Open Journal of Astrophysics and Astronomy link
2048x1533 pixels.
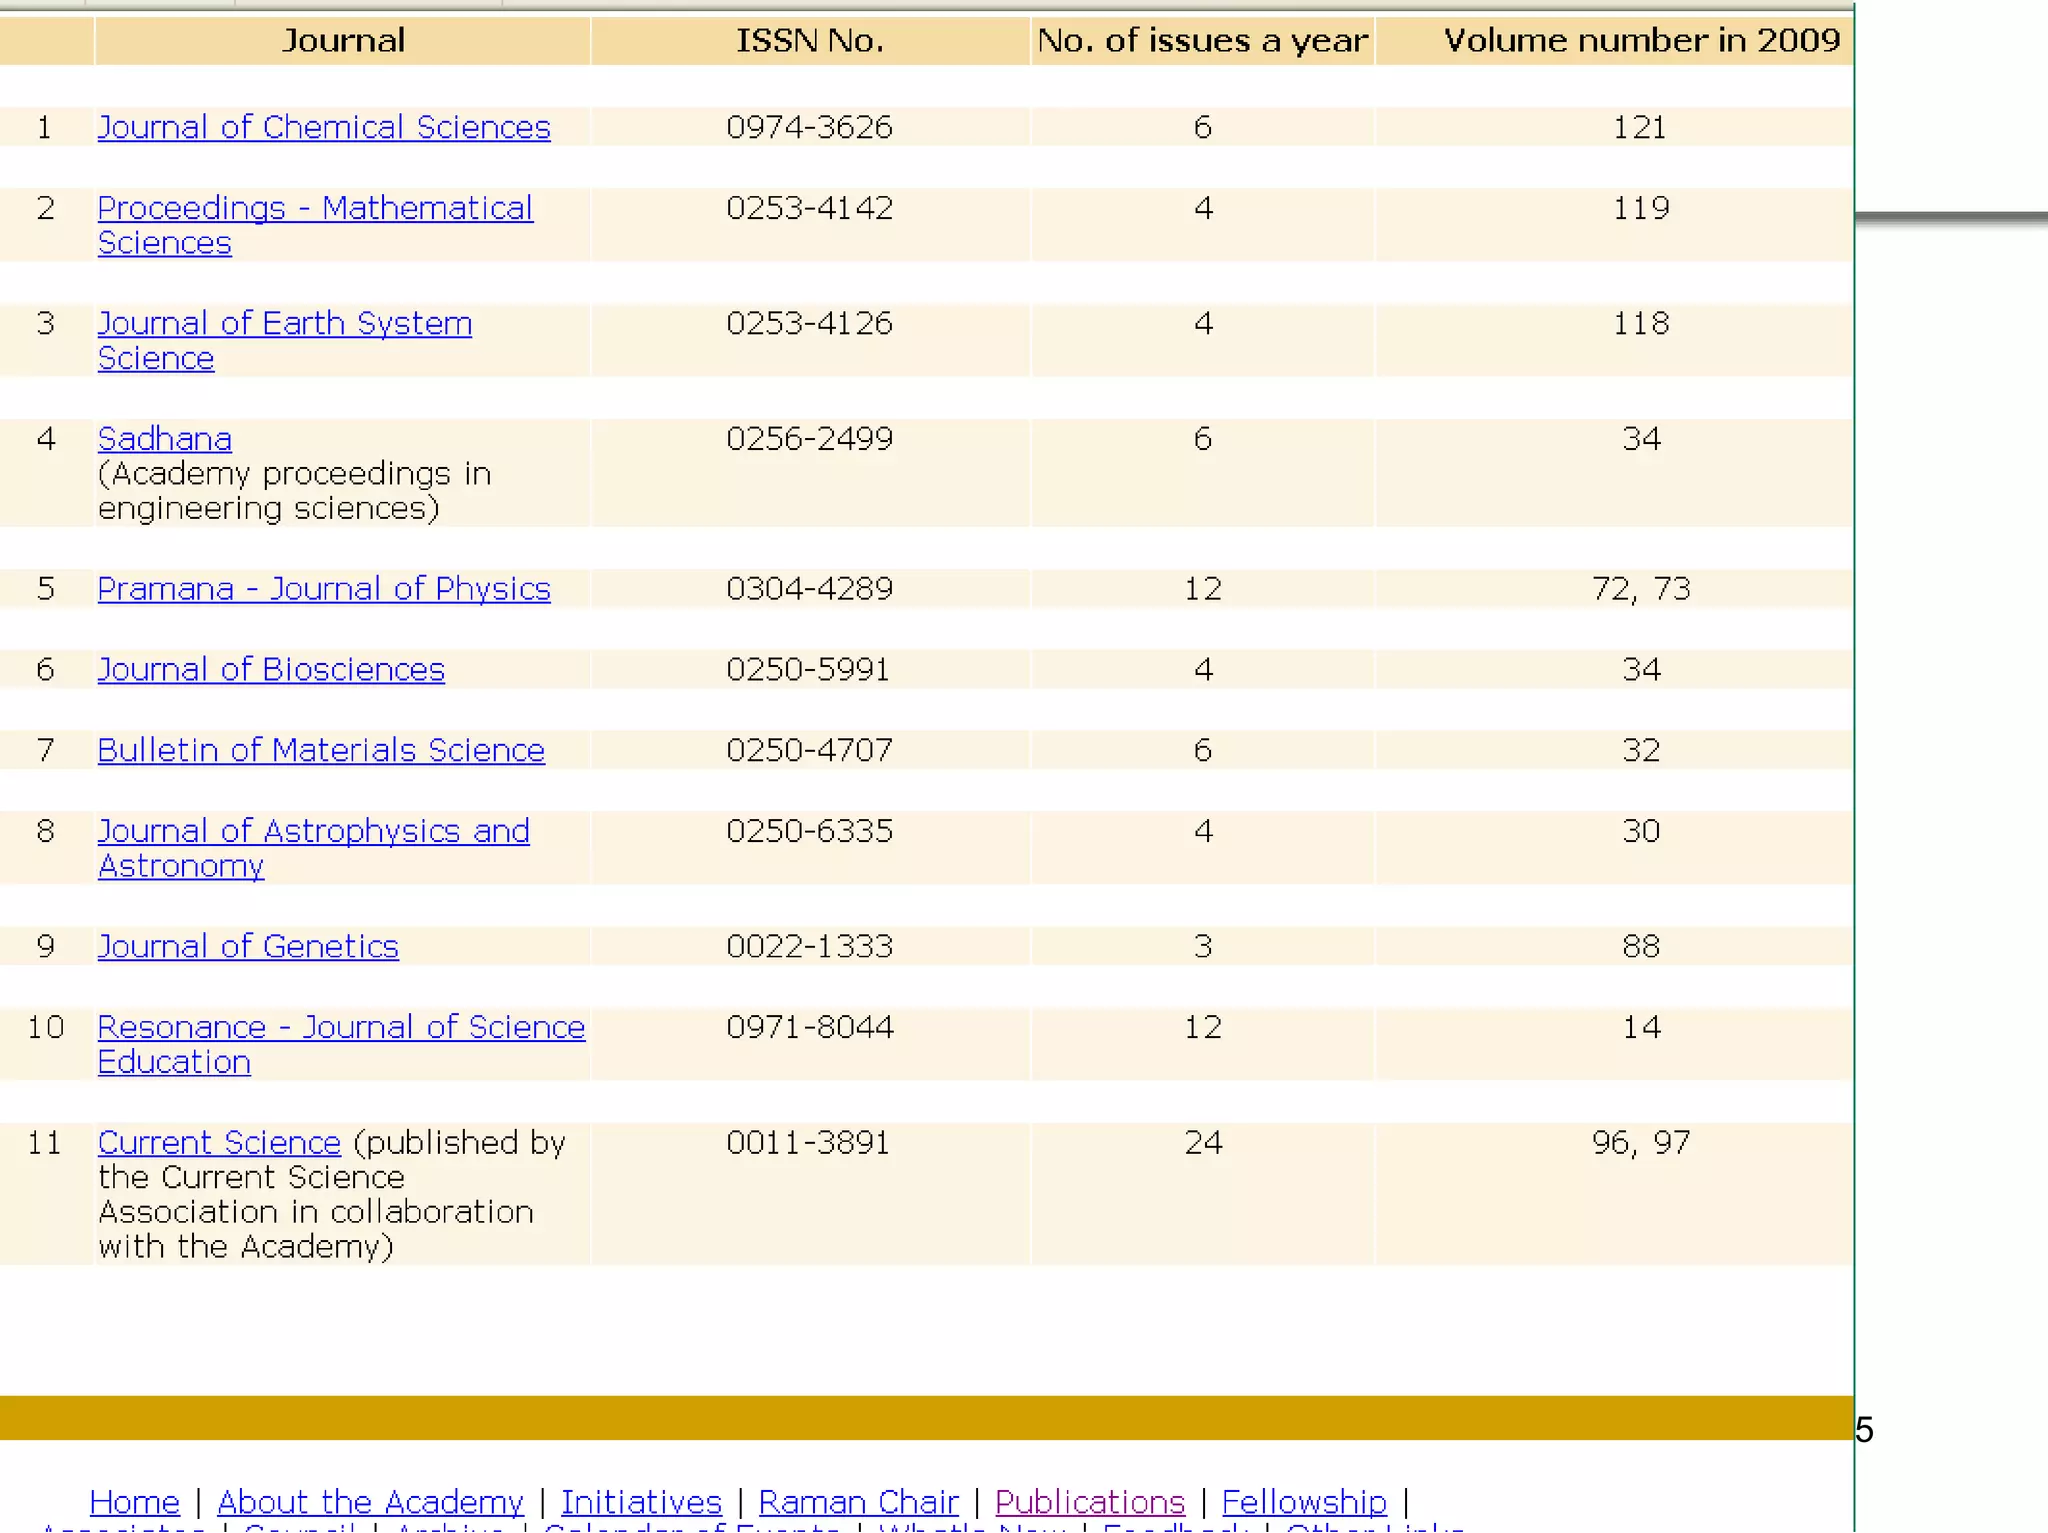click(x=313, y=831)
